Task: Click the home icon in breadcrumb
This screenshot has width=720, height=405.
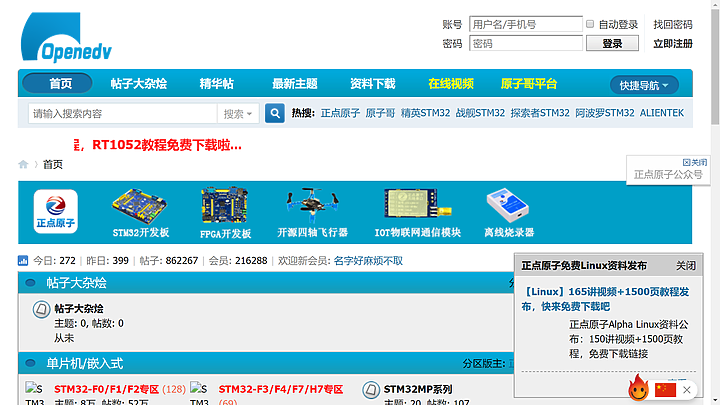Action: [23, 164]
